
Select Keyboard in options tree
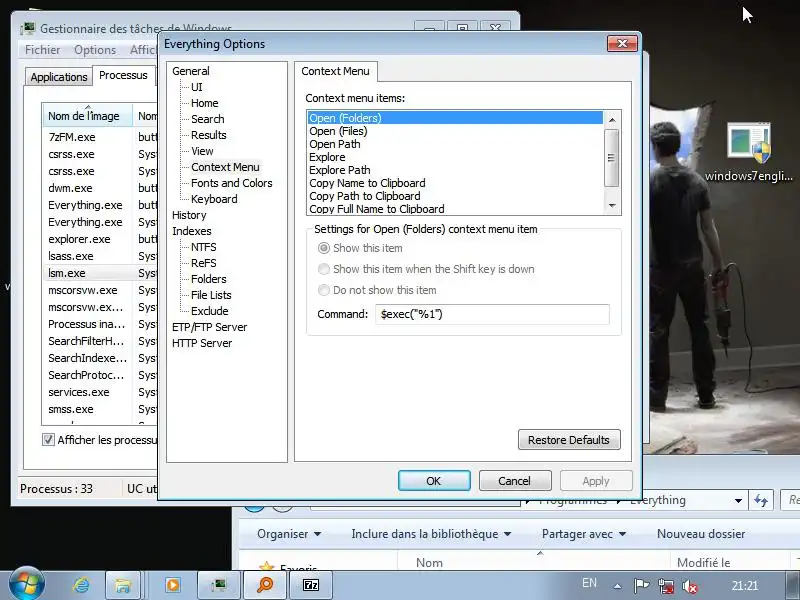(x=214, y=199)
